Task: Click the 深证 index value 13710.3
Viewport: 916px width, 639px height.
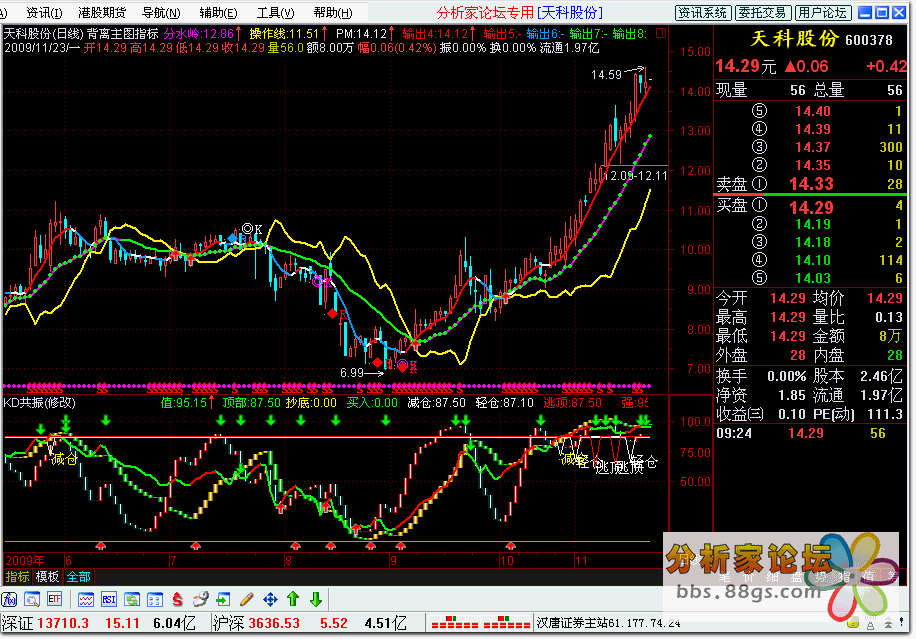Action: 63,623
